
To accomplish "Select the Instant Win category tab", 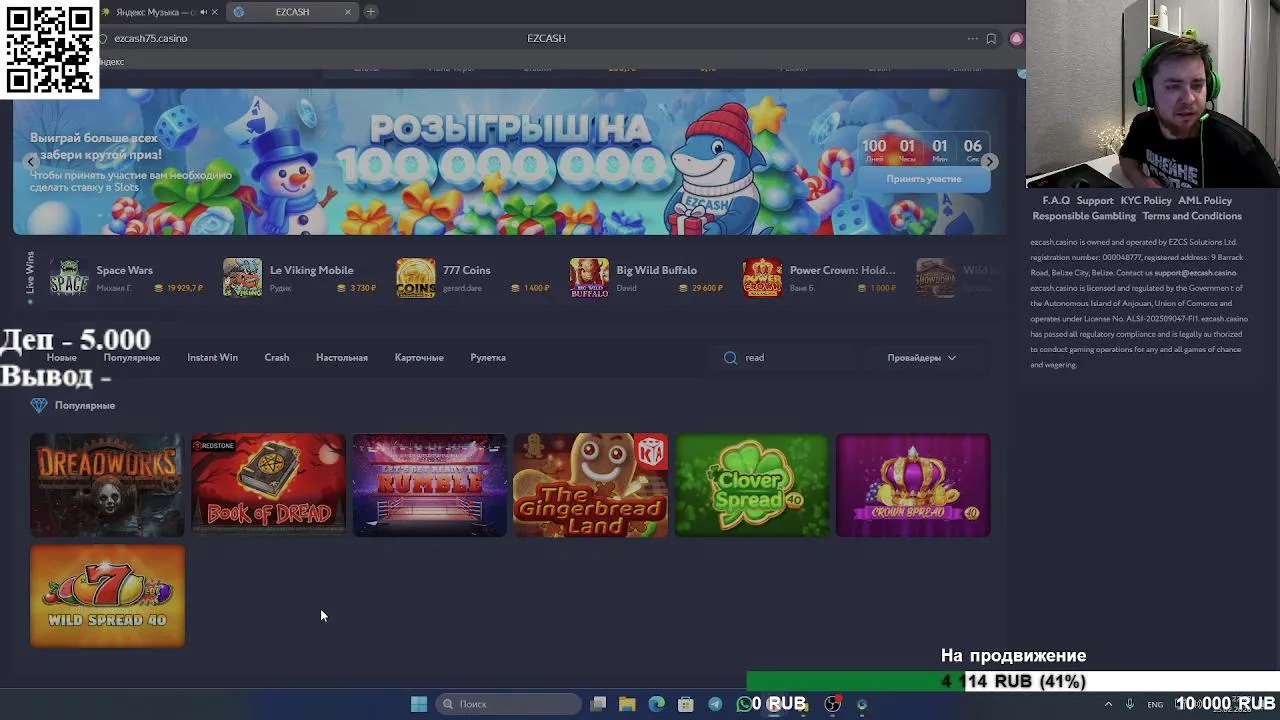I will pos(212,358).
